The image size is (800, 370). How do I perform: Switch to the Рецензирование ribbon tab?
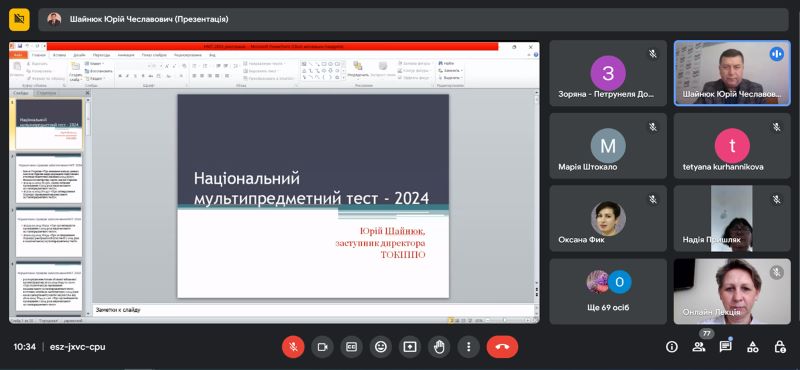tap(188, 55)
